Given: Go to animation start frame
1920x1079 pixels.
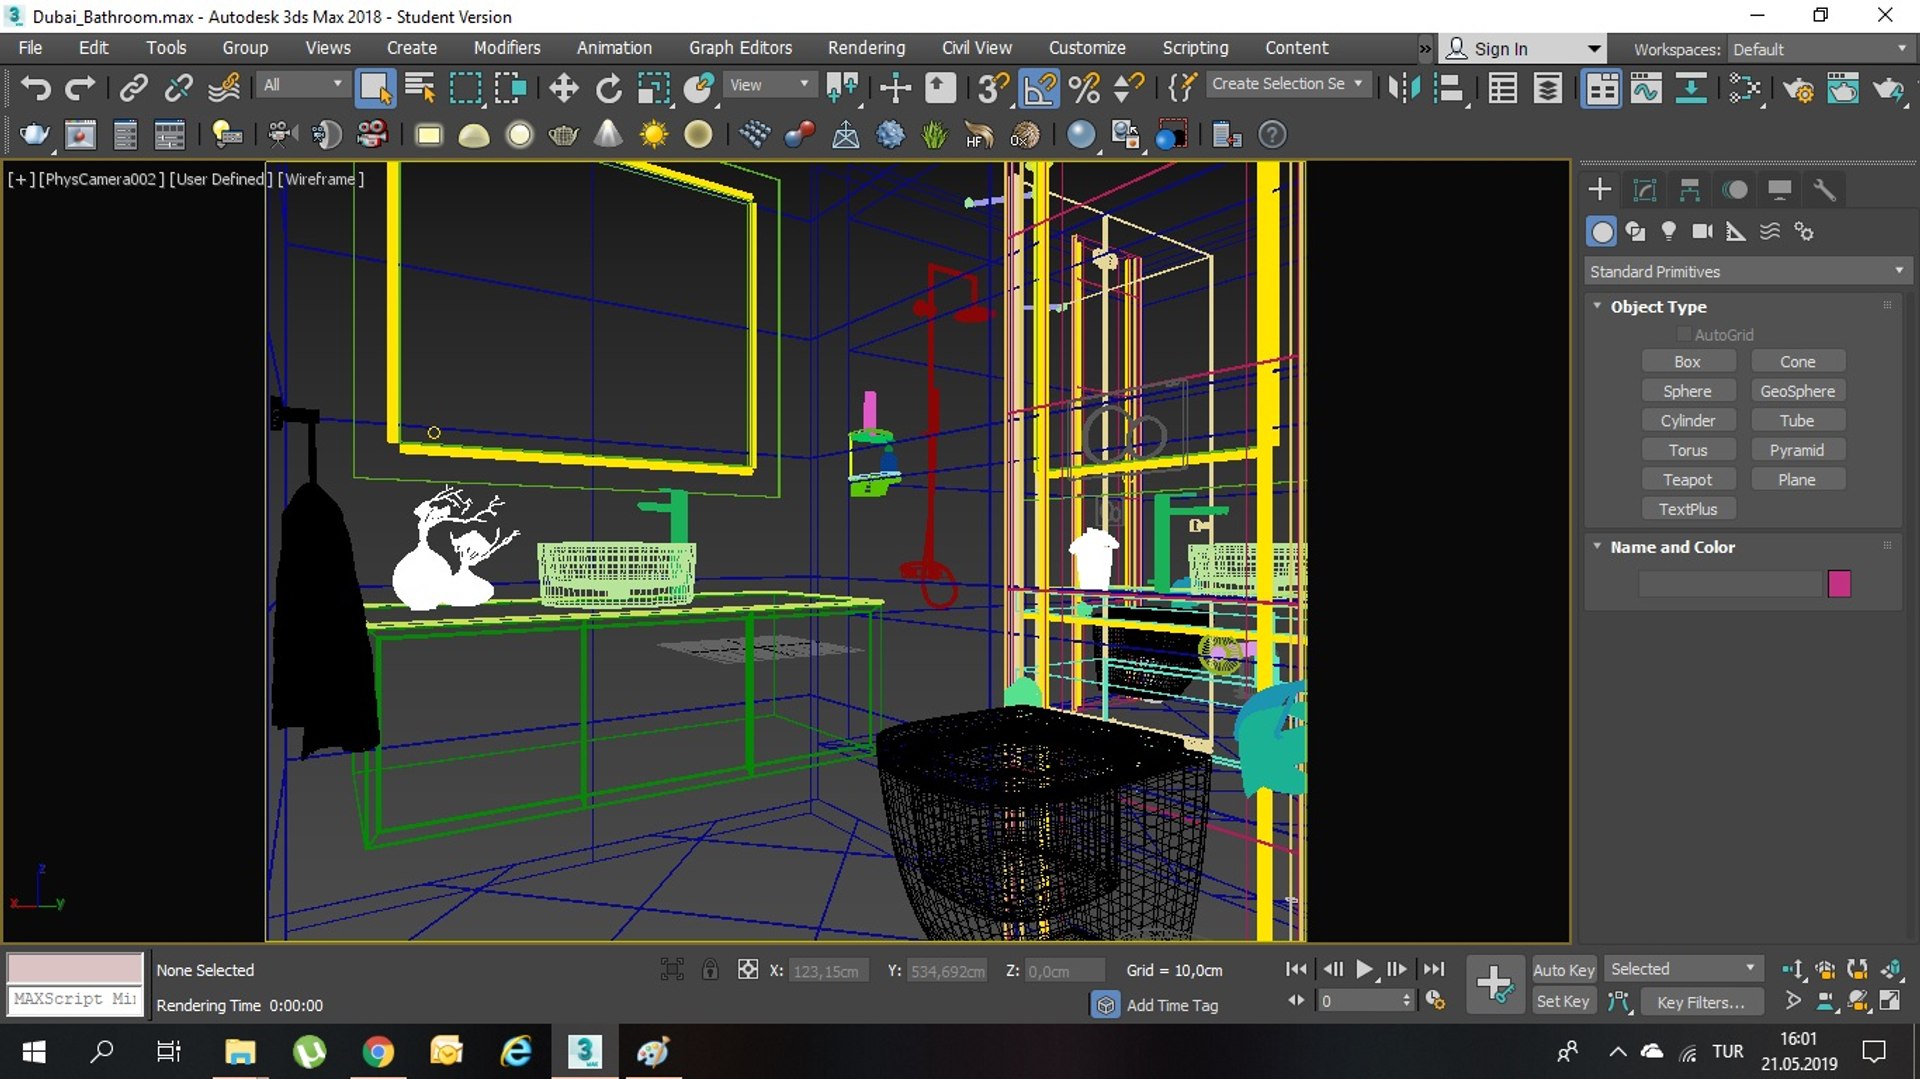Looking at the screenshot, I should [1296, 969].
